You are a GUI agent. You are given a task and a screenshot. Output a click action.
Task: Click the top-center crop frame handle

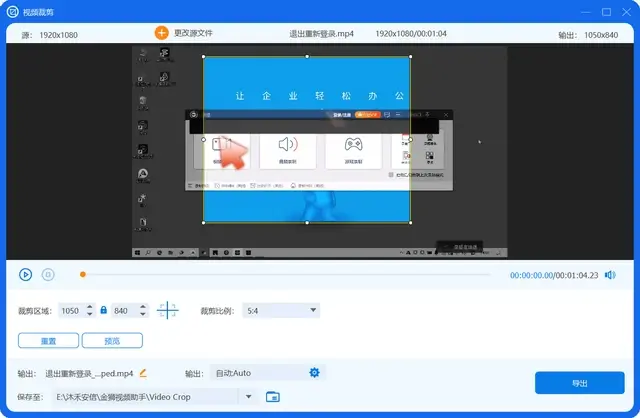(307, 56)
